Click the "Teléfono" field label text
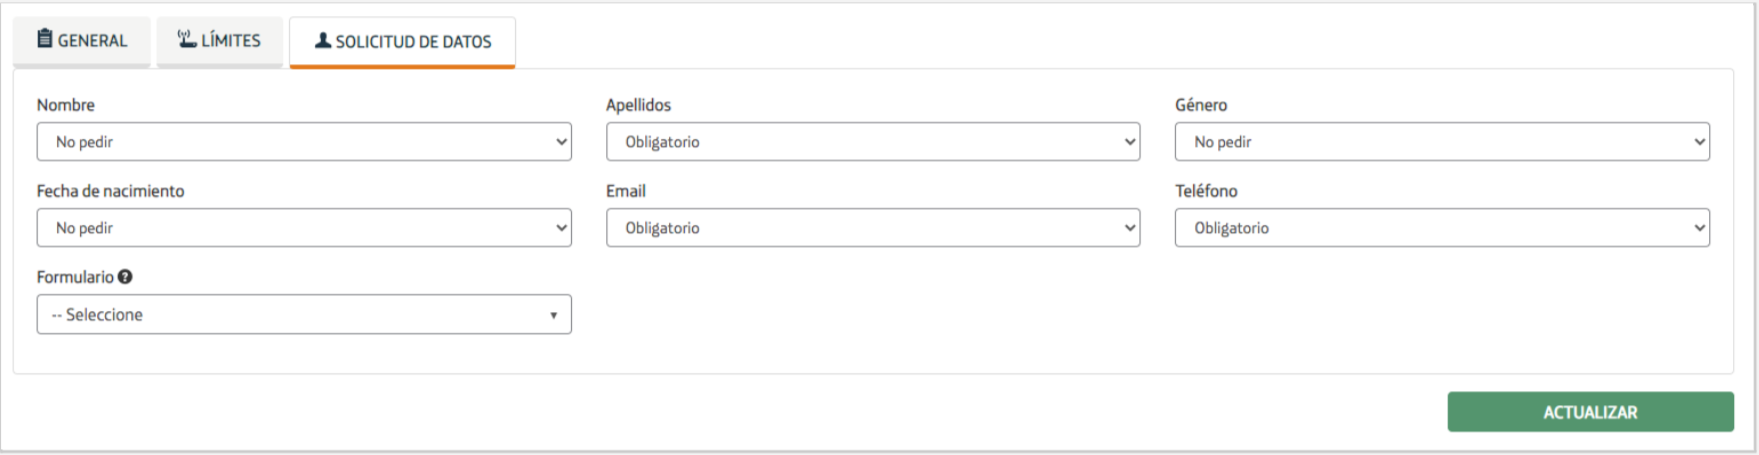Image resolution: width=1759 pixels, height=455 pixels. pyautogui.click(x=1206, y=191)
